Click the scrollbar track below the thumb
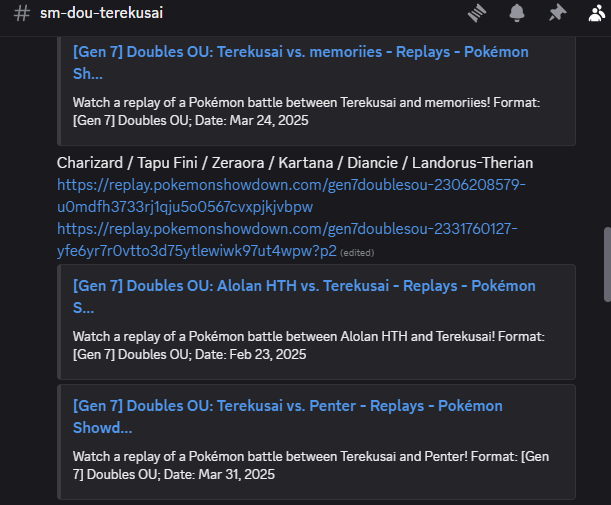This screenshot has height=505, width=611. pyautogui.click(x=607, y=401)
